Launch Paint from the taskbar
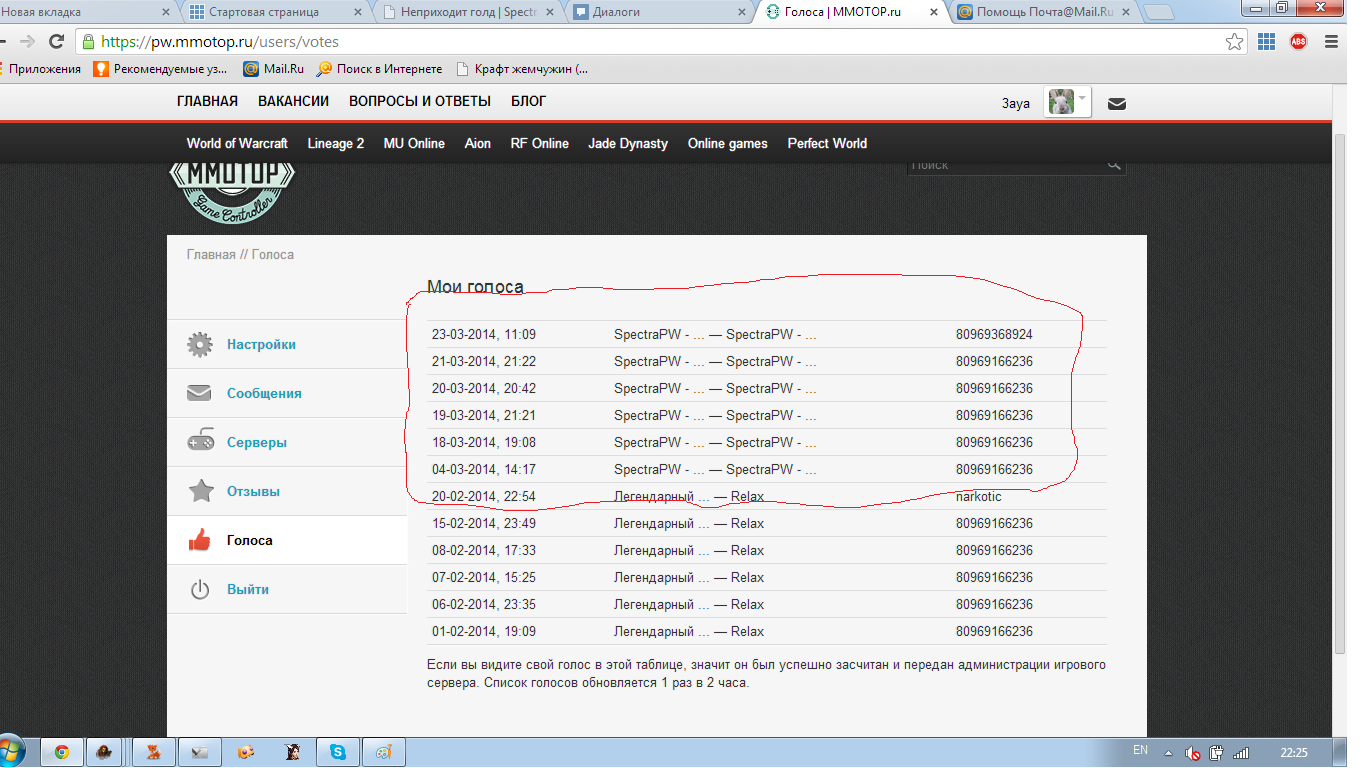This screenshot has width=1366, height=768. [x=384, y=752]
